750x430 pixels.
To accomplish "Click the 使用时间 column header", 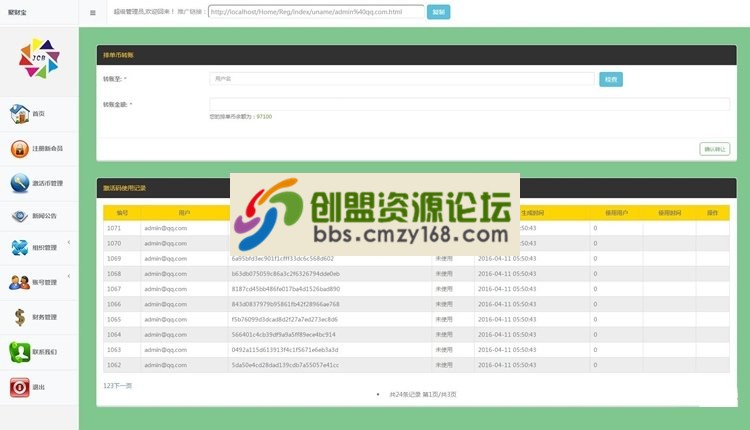I will tap(669, 213).
